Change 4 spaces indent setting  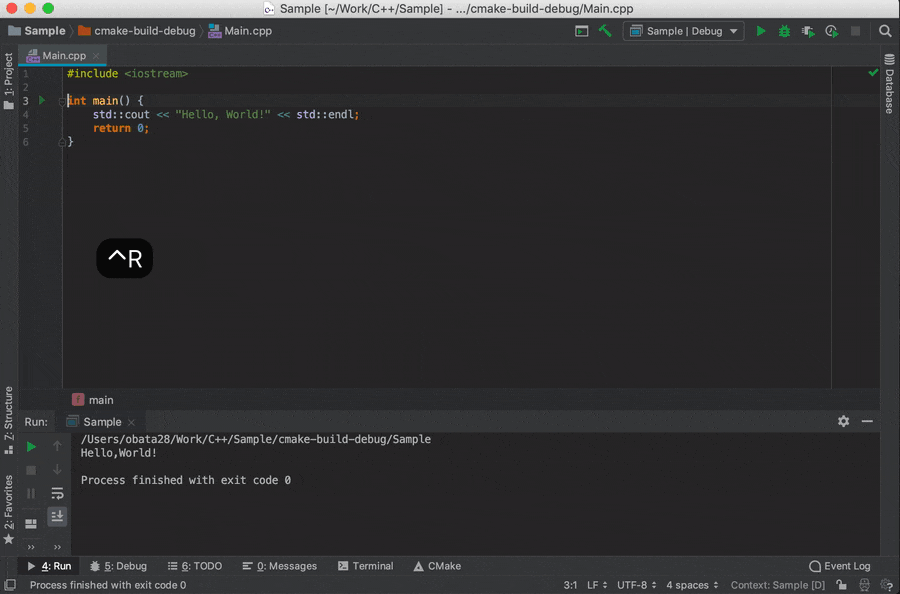(692, 585)
